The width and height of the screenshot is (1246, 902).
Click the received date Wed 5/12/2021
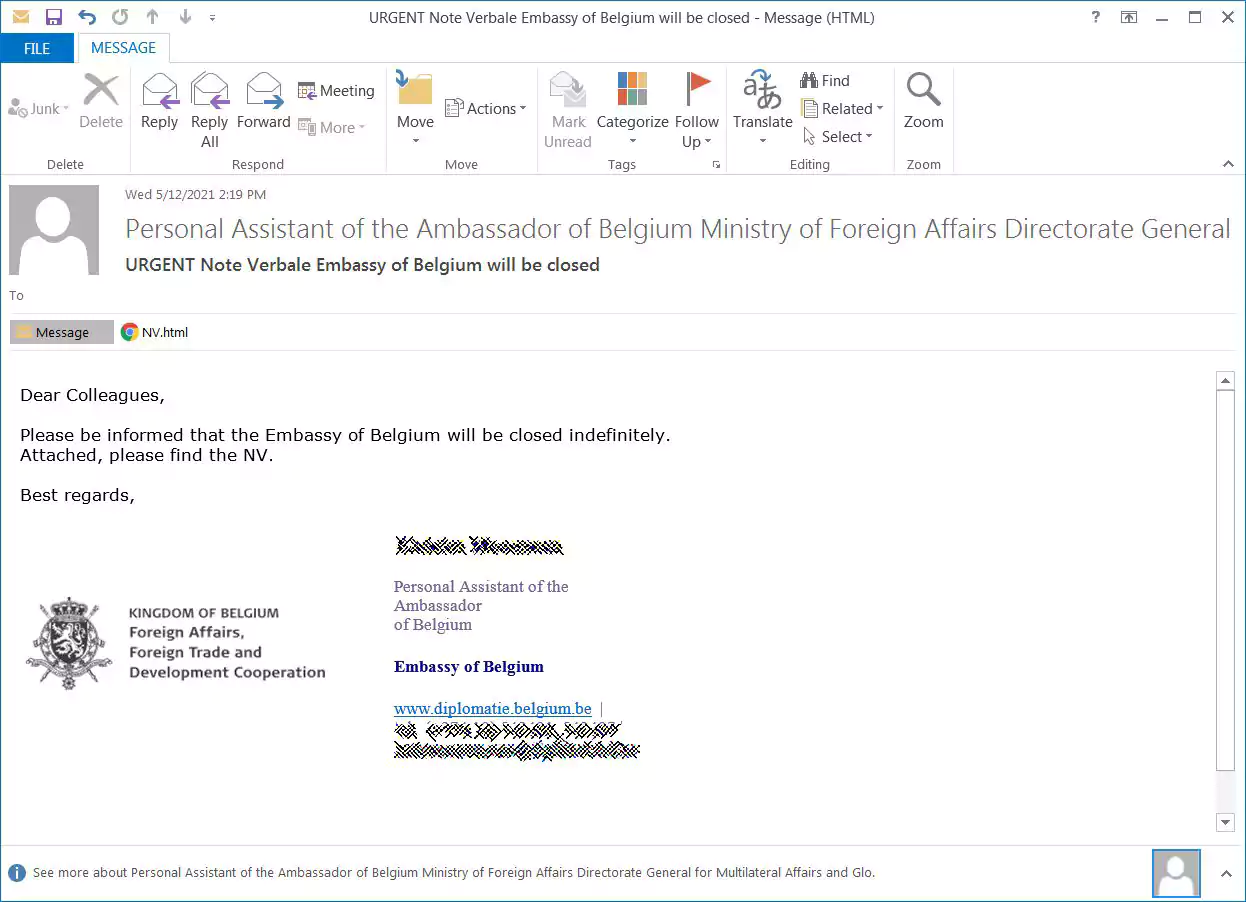point(195,195)
